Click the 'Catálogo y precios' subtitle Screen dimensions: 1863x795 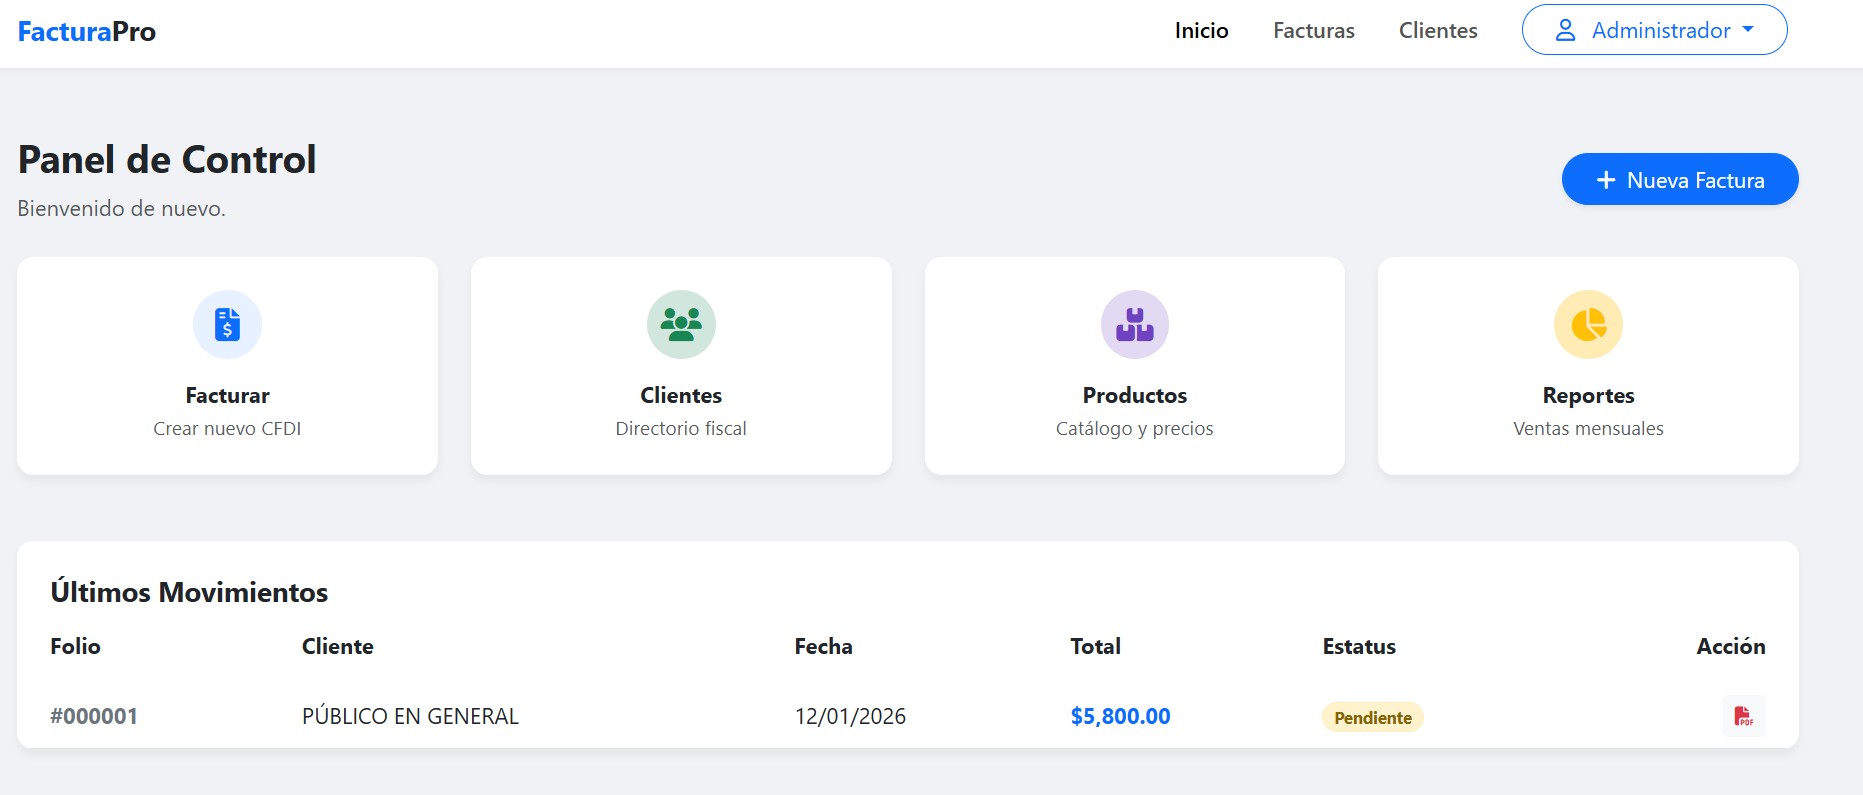[1134, 428]
